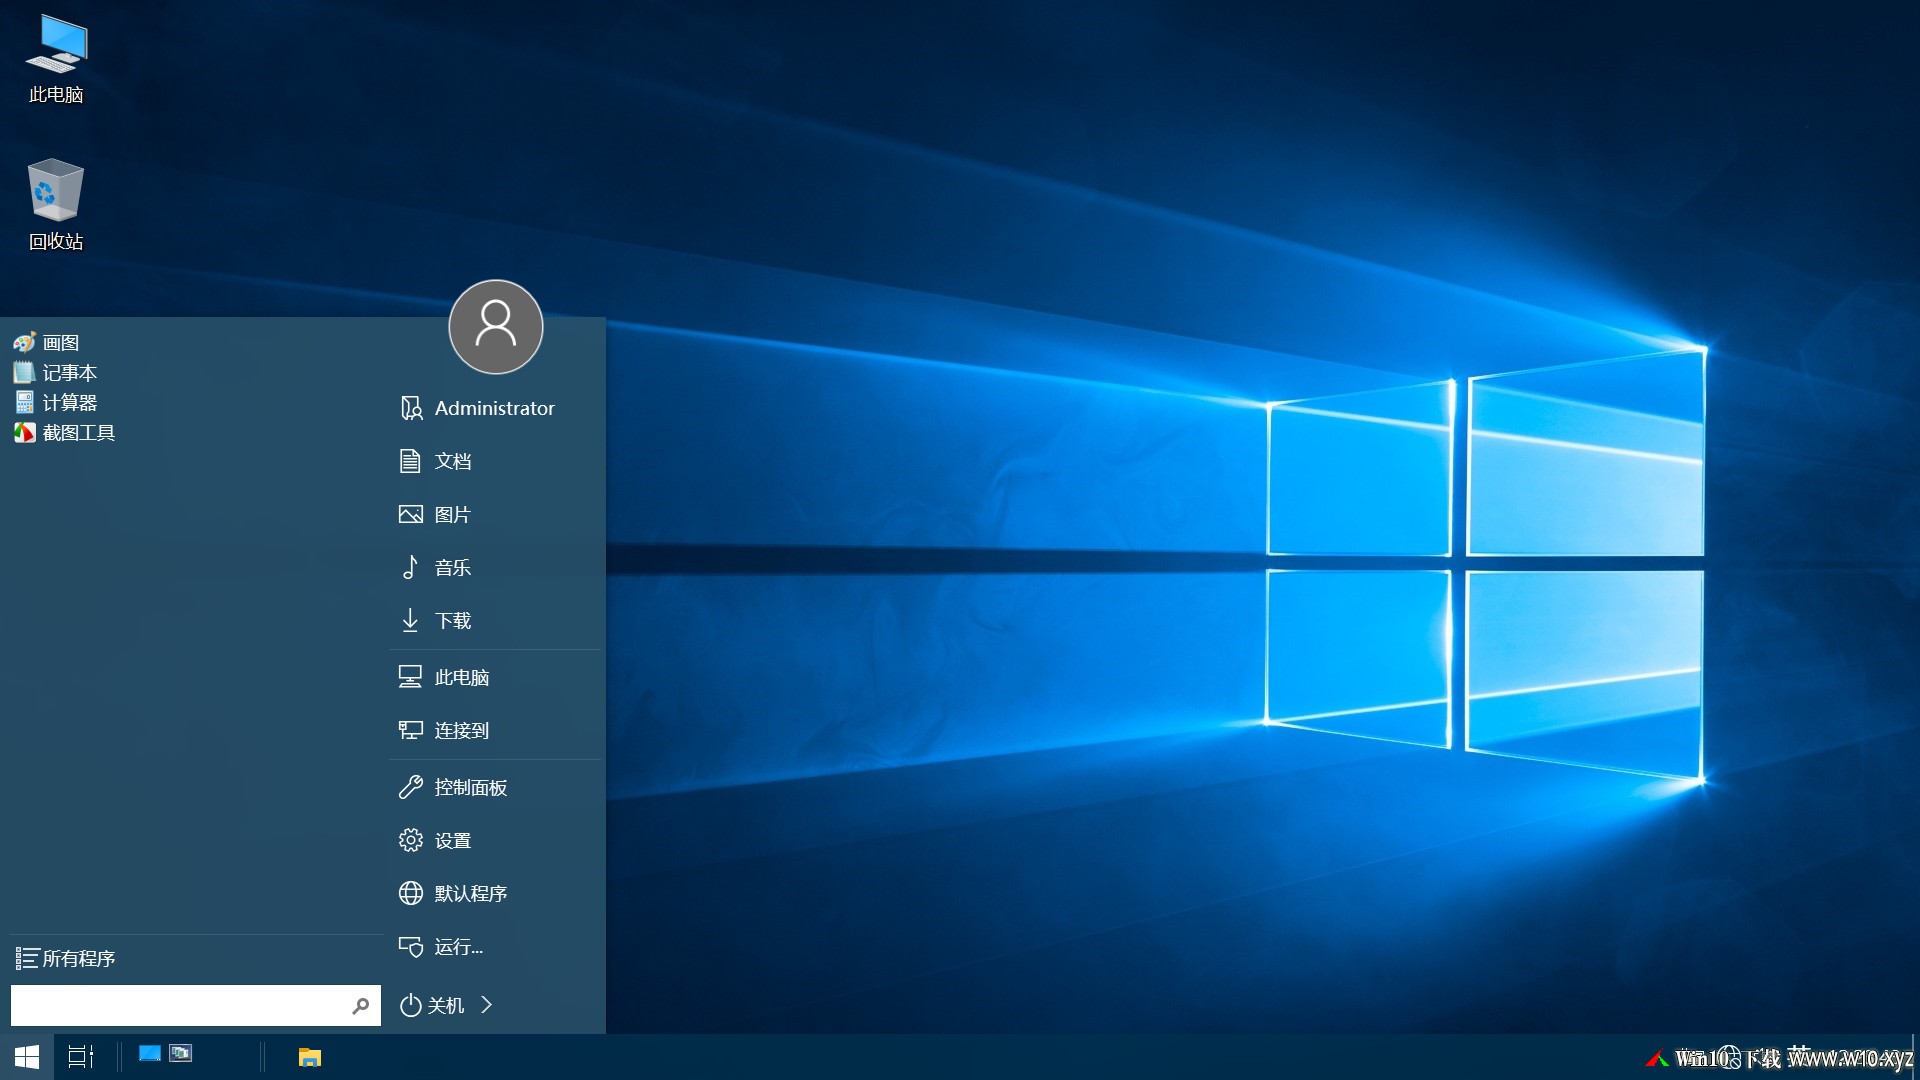This screenshot has width=1920, height=1080.
Task: Launch 截图工具 from the Start menu
Action: click(x=64, y=433)
